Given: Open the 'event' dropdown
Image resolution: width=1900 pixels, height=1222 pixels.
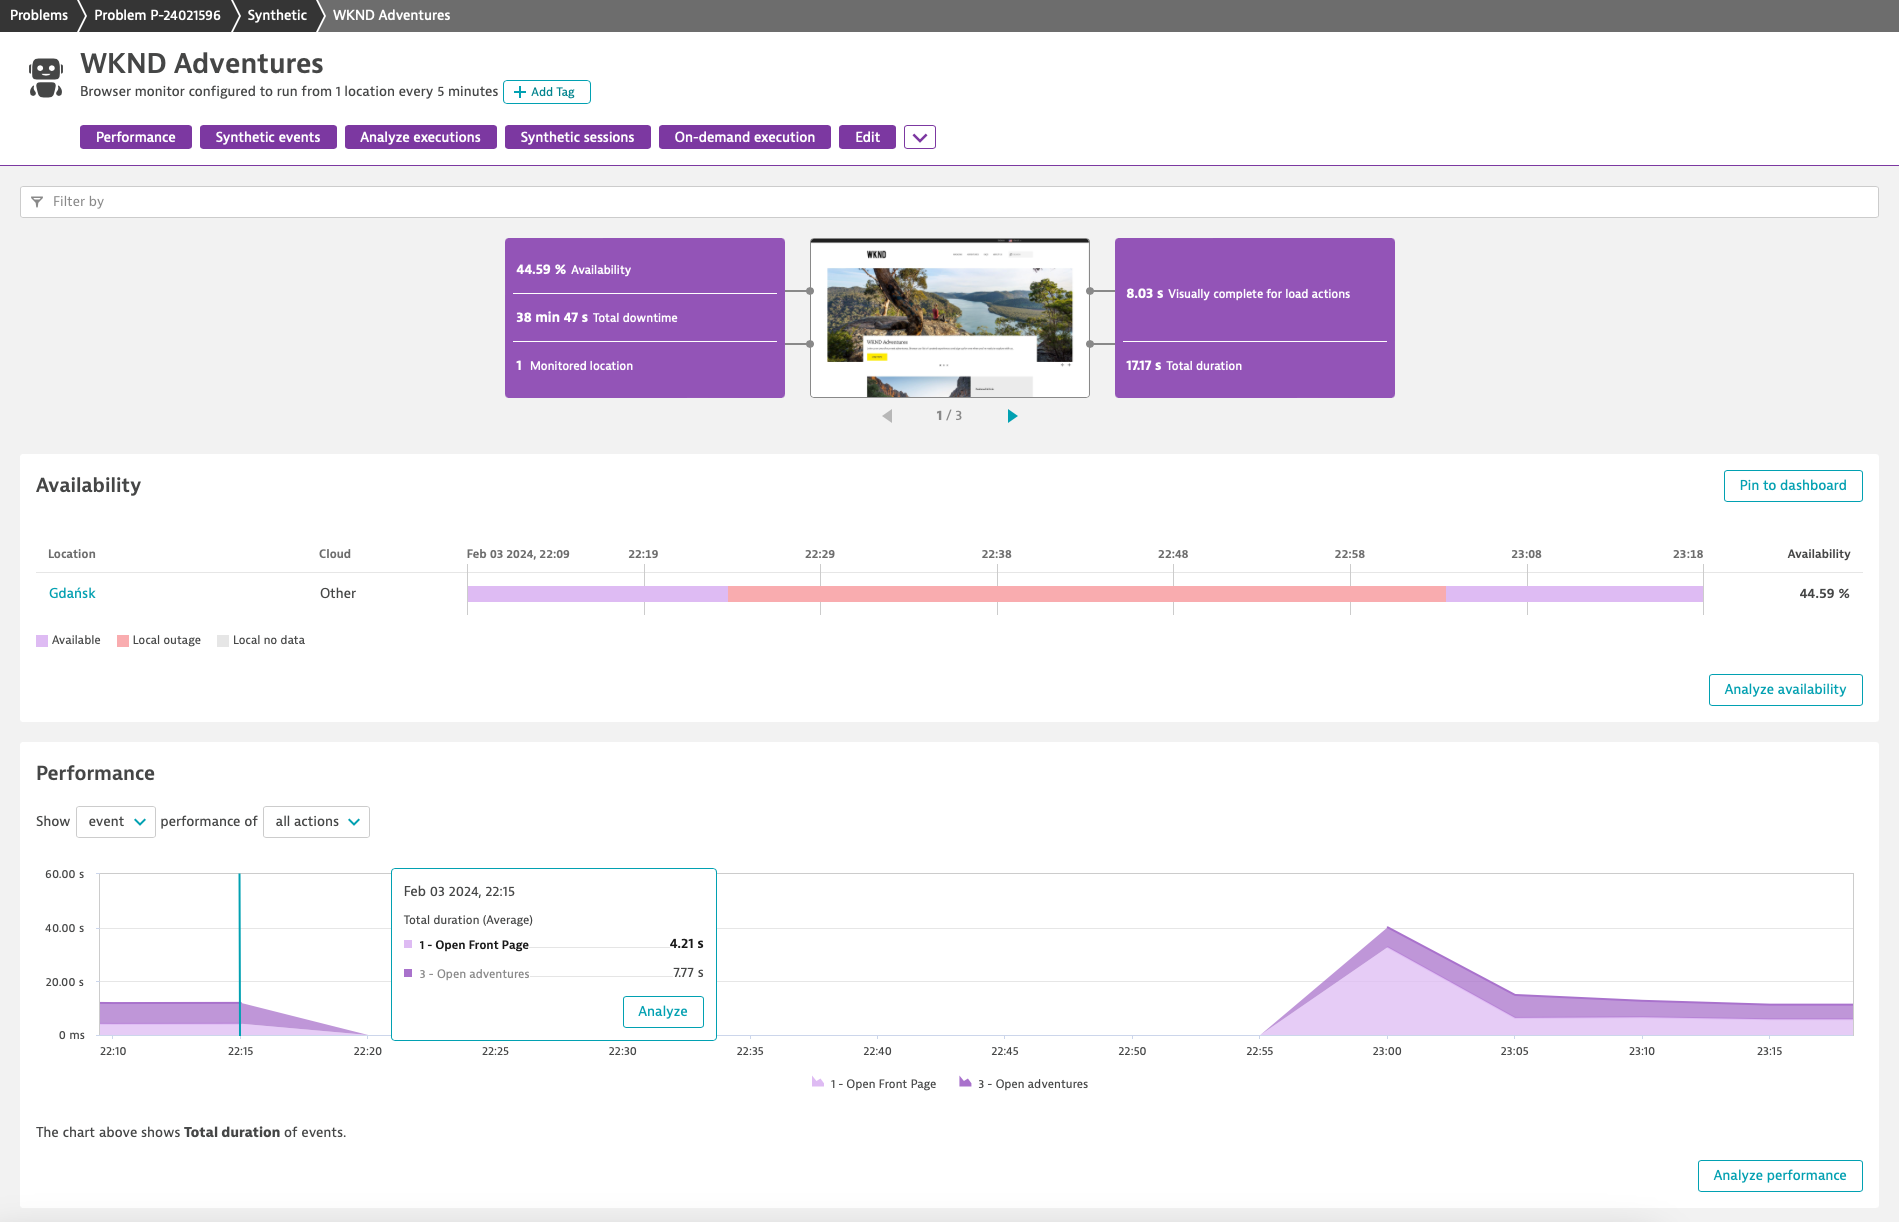Looking at the screenshot, I should pyautogui.click(x=115, y=821).
